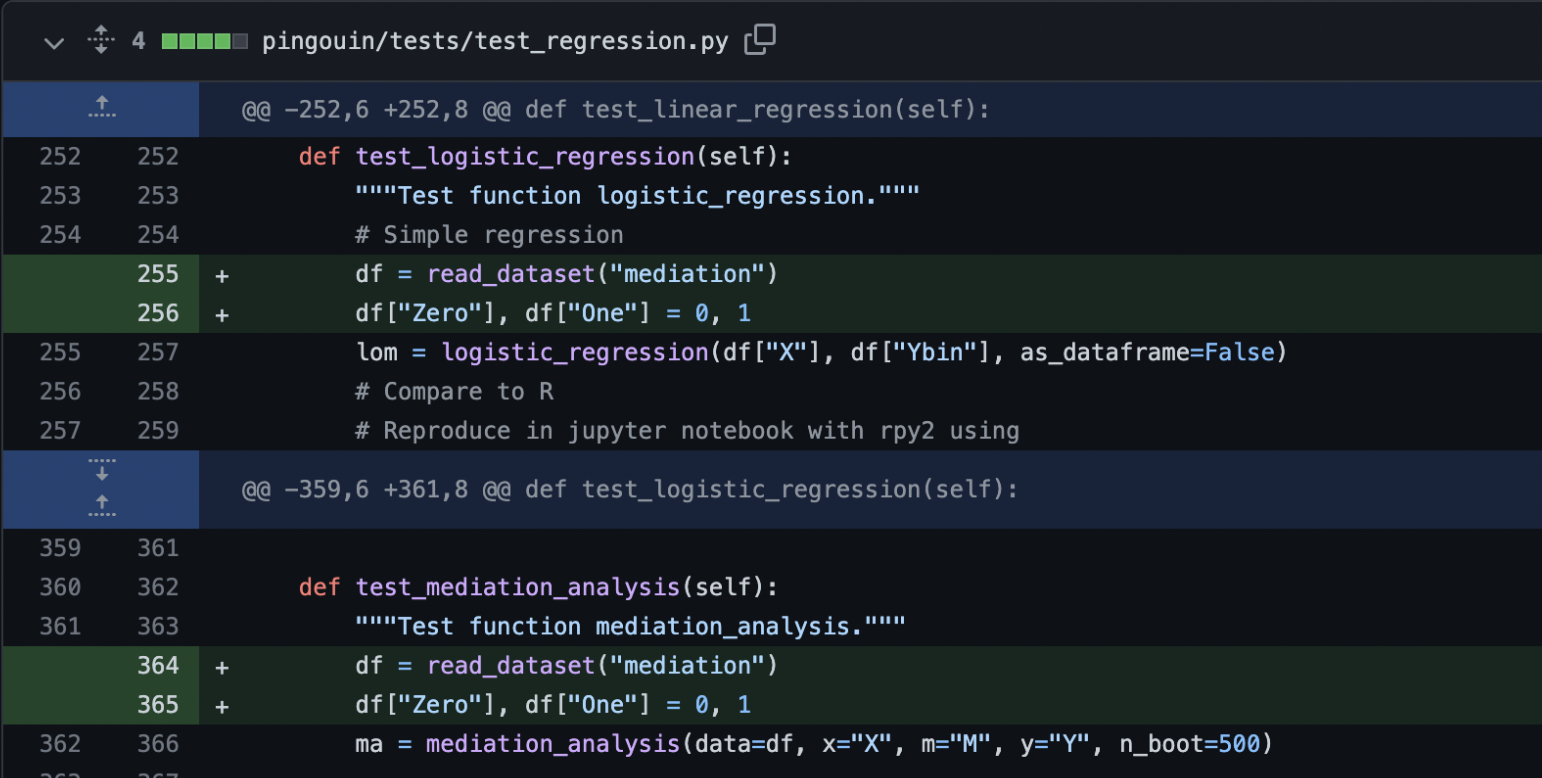This screenshot has width=1542, height=778.
Task: Expand context above the first hunk
Action: coord(100,108)
